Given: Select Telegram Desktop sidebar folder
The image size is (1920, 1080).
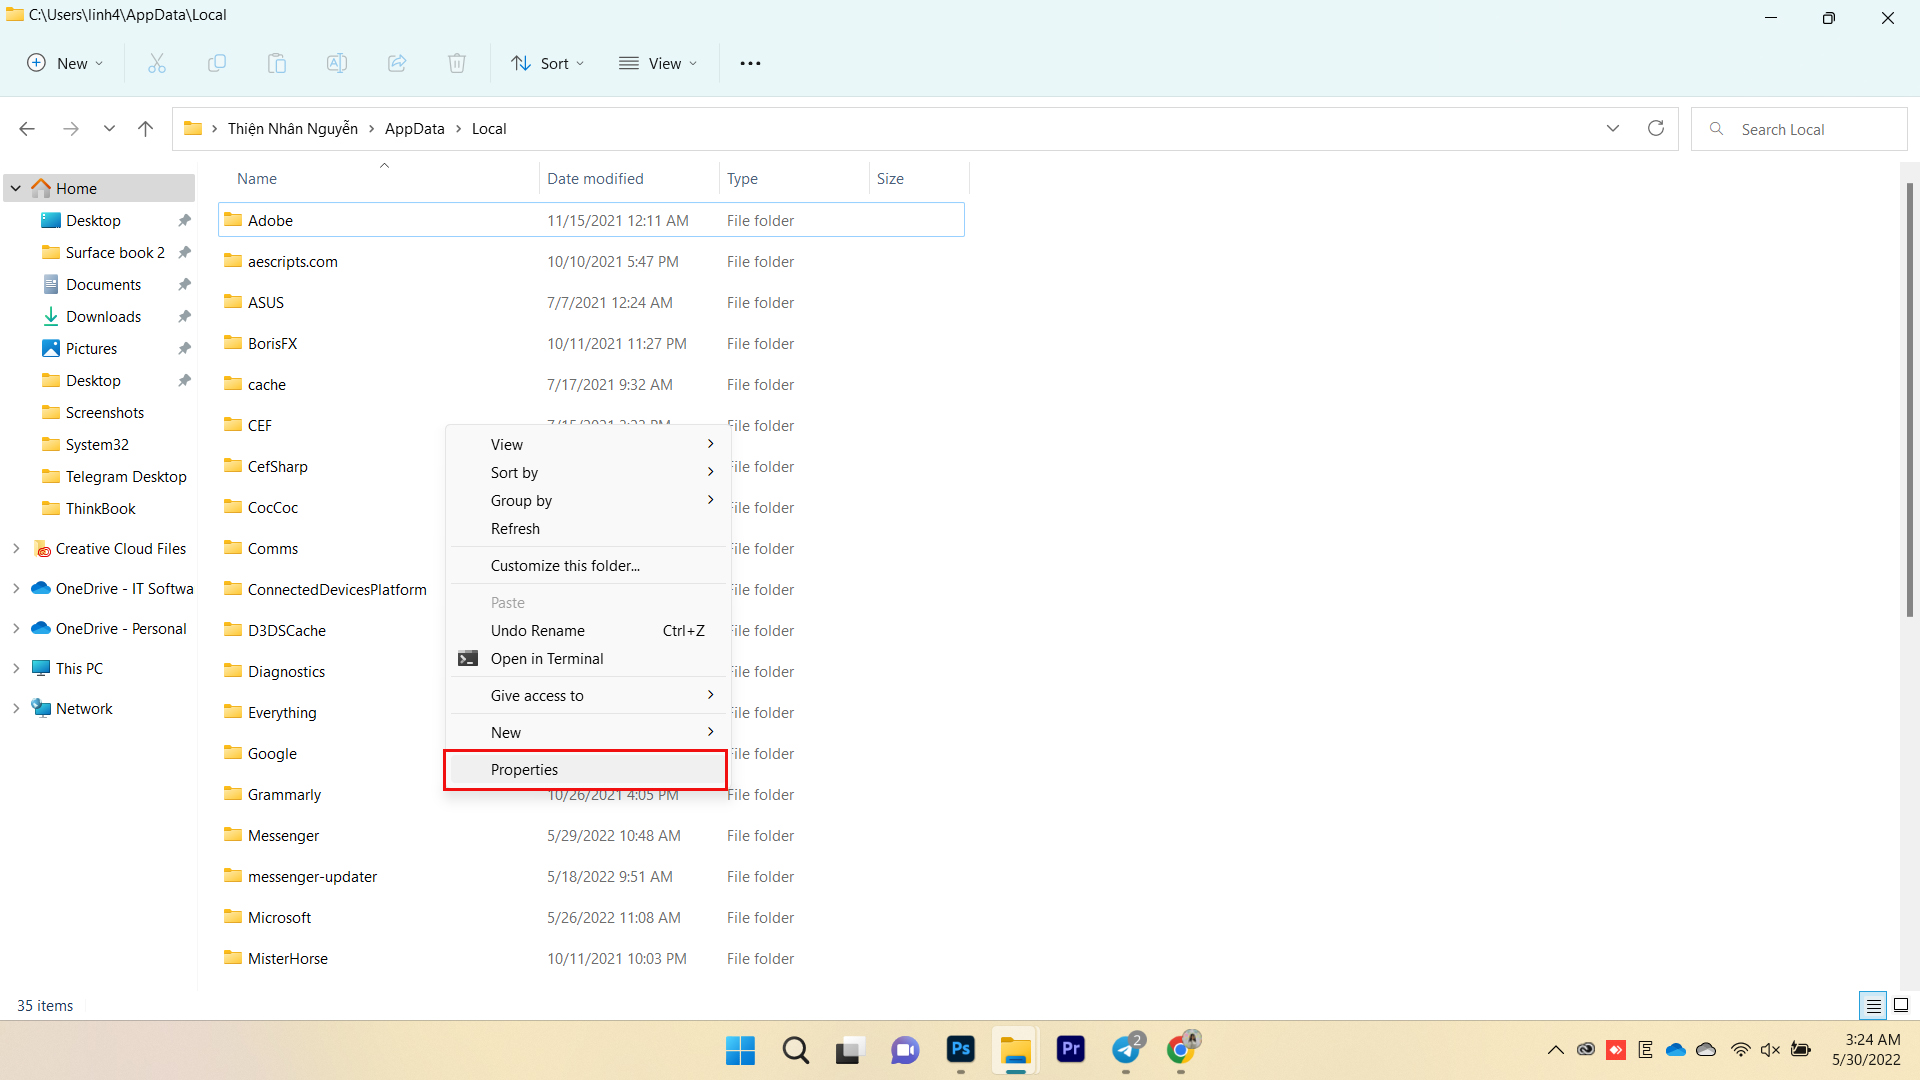Looking at the screenshot, I should [x=125, y=476].
